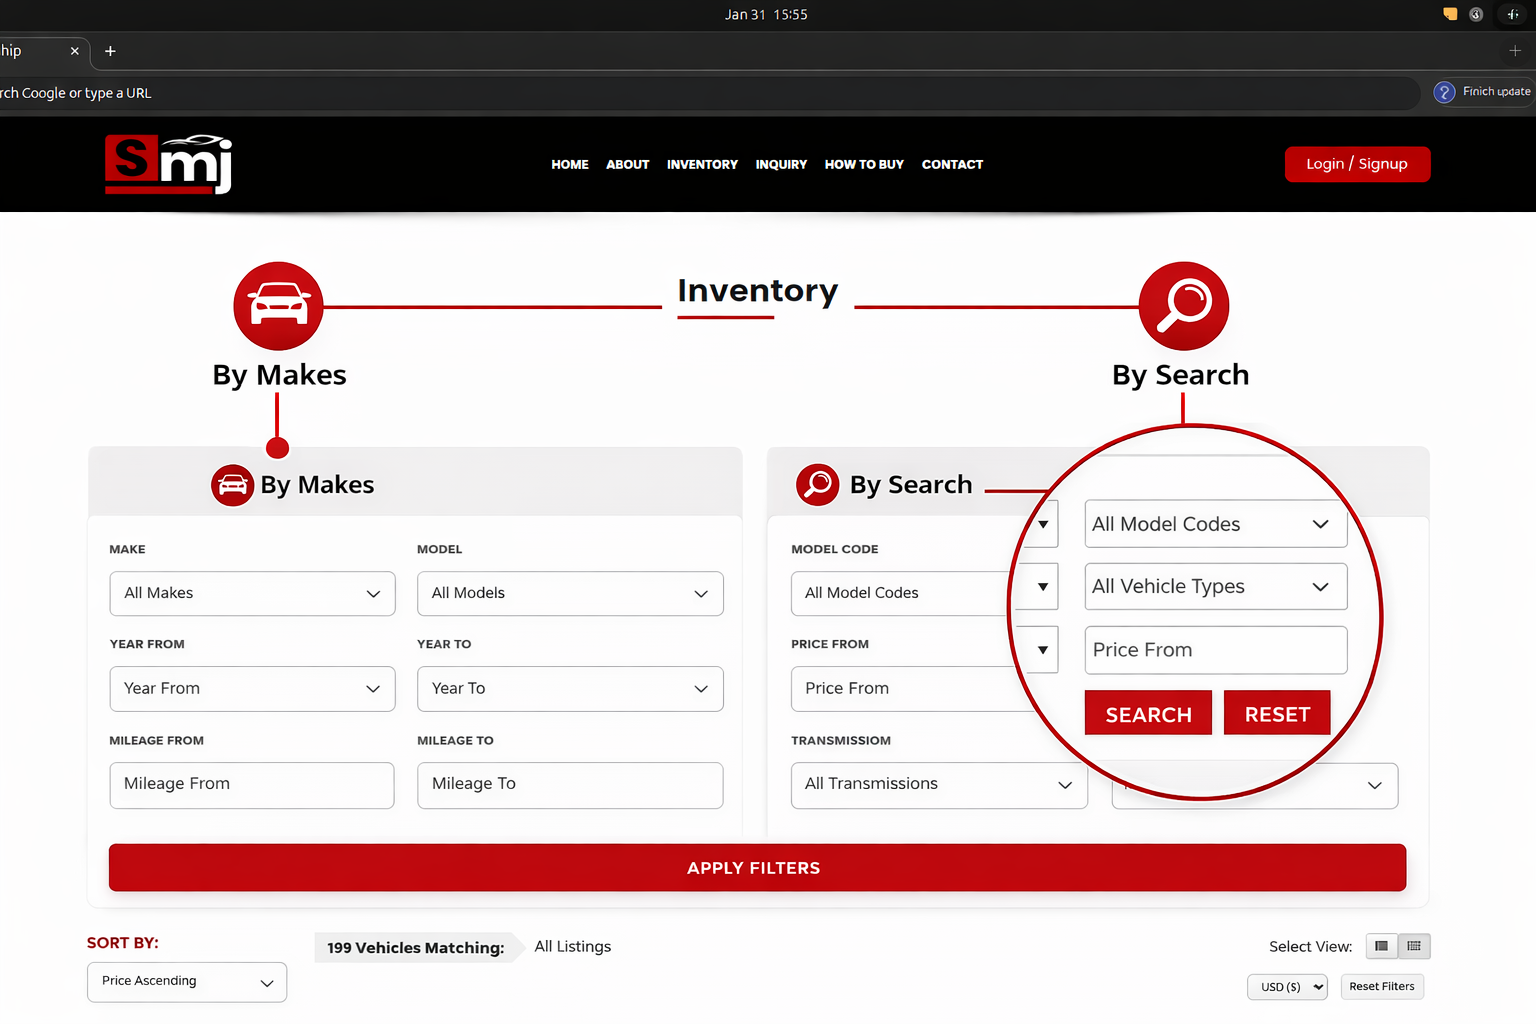The image size is (1536, 1024).
Task: Click into the Mileage From field
Action: 252,785
